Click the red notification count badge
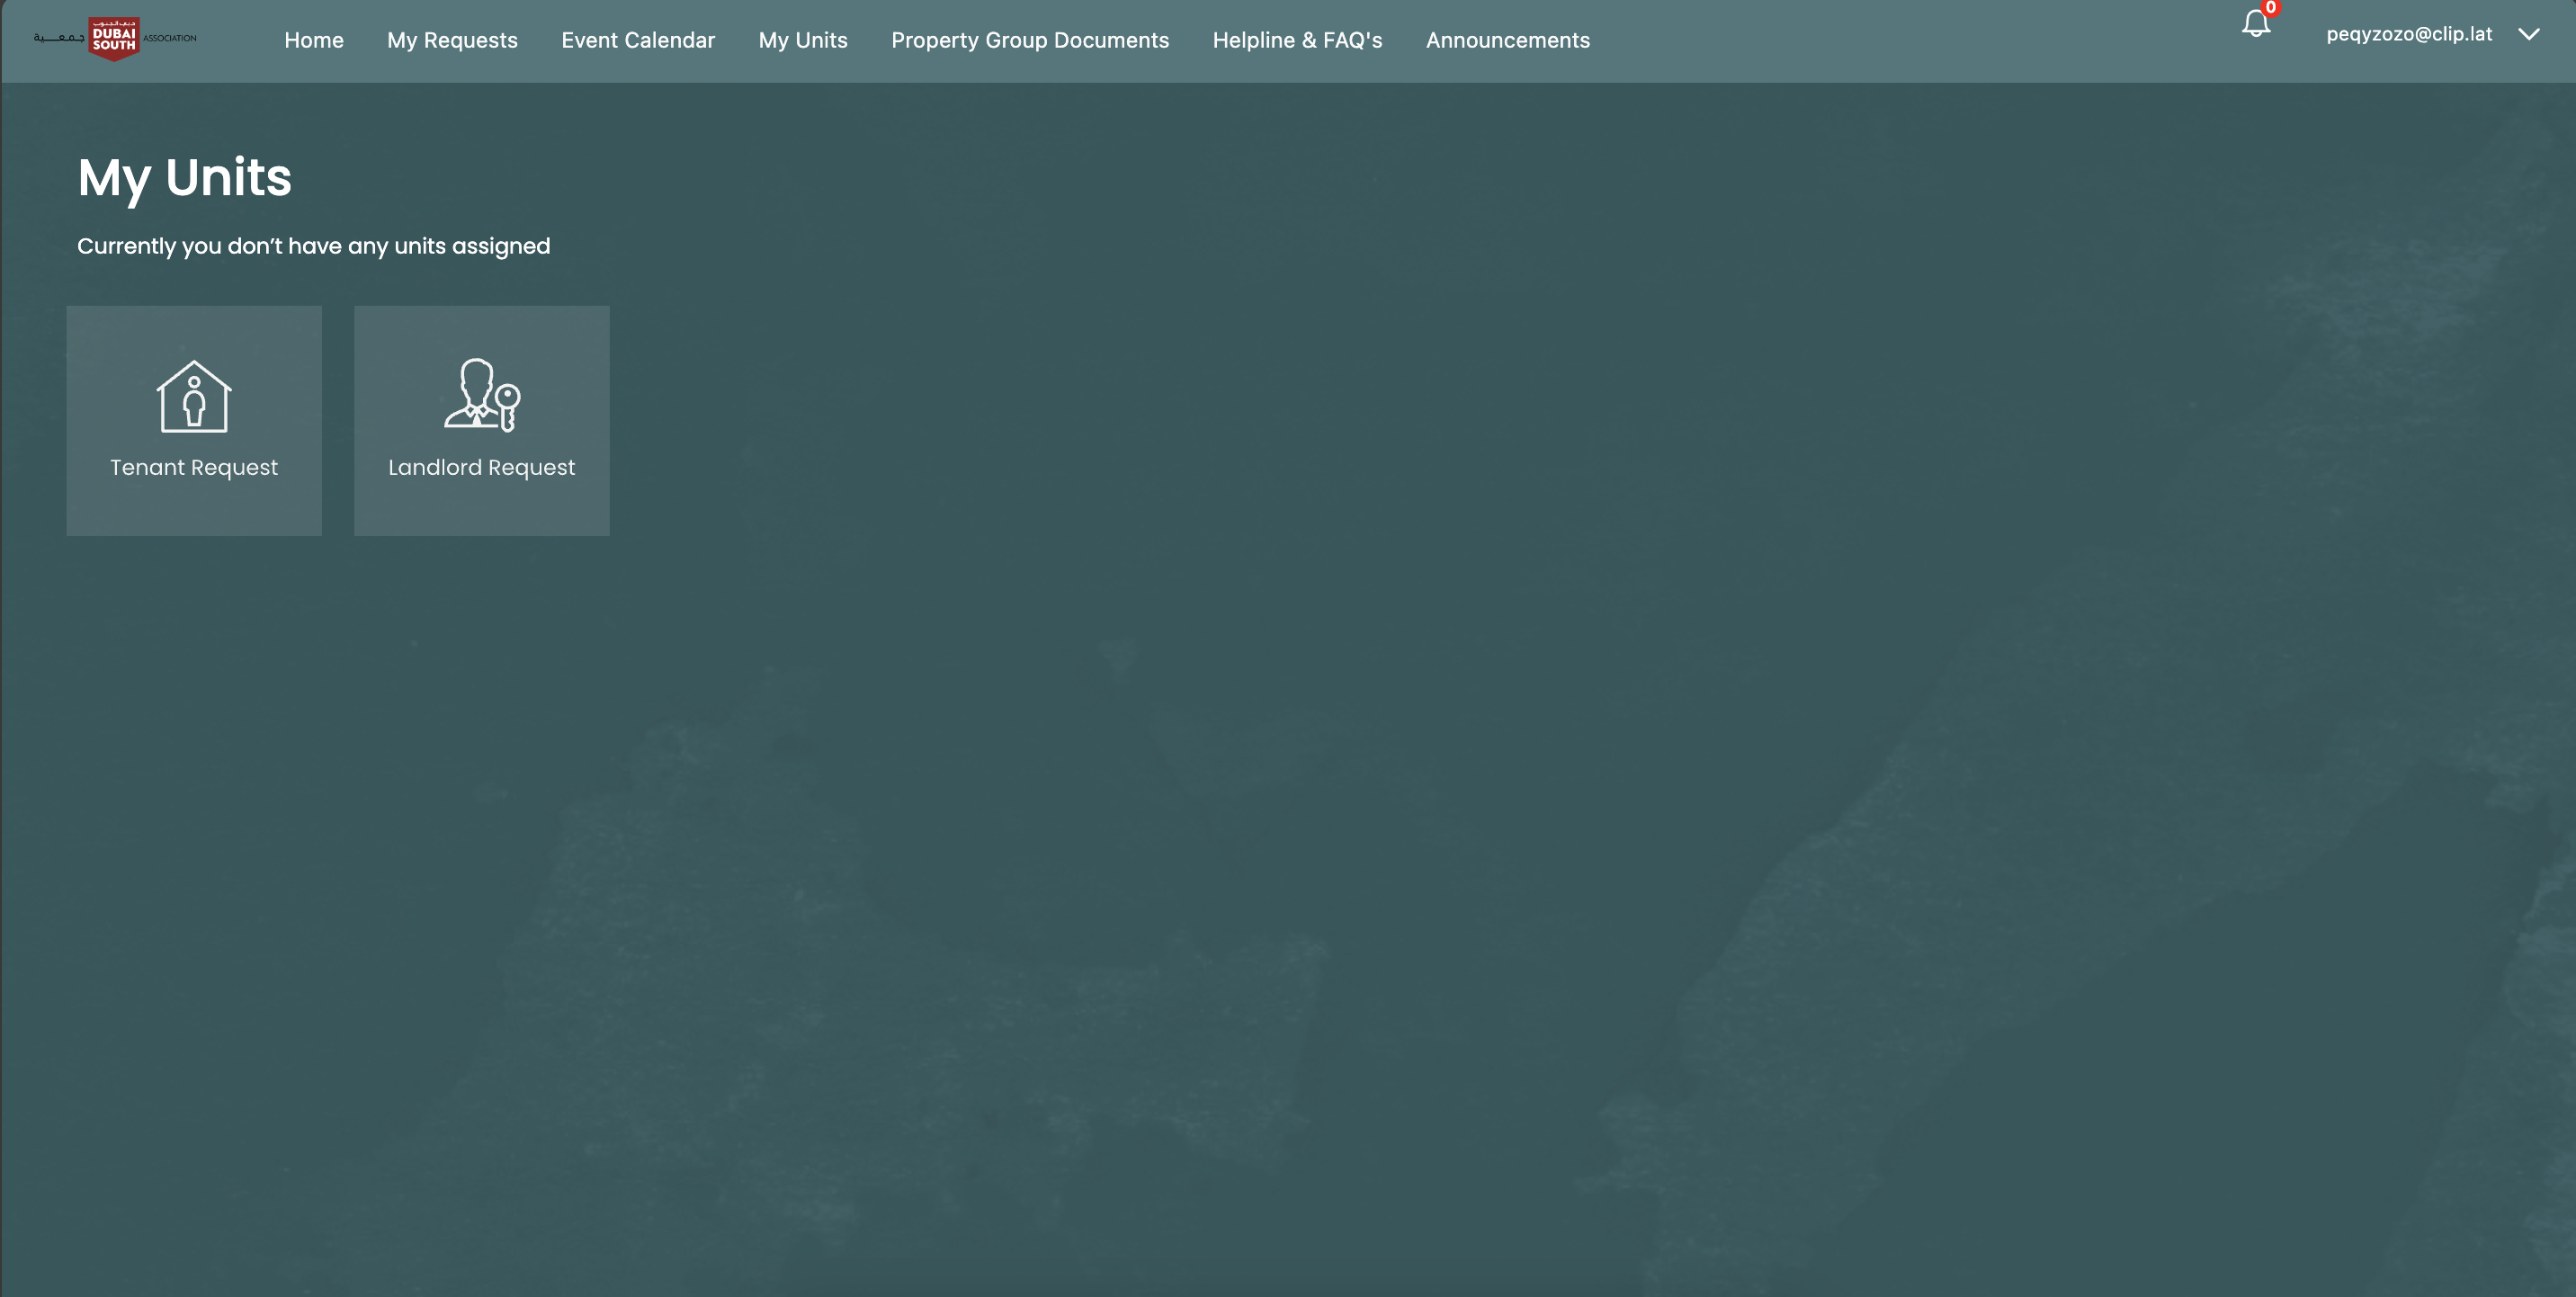Image resolution: width=2576 pixels, height=1297 pixels. [x=2270, y=8]
